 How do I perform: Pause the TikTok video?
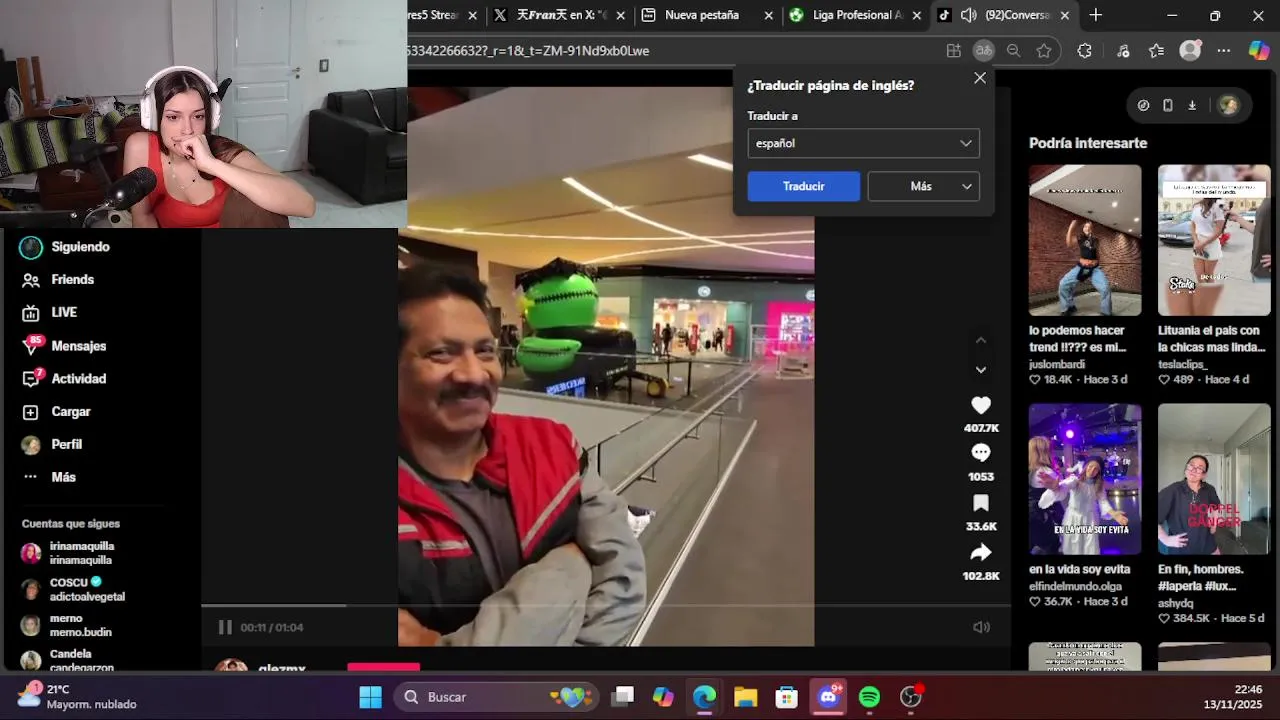tap(225, 627)
